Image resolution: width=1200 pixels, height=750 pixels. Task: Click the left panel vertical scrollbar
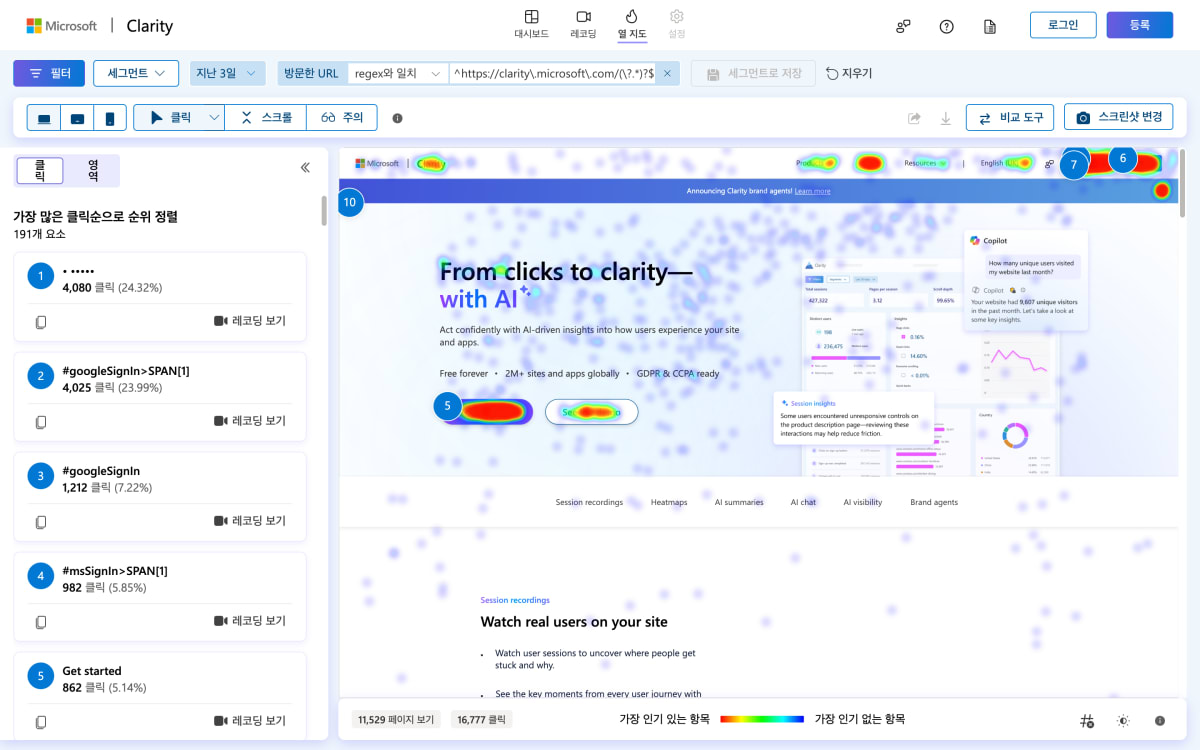pyautogui.click(x=323, y=210)
